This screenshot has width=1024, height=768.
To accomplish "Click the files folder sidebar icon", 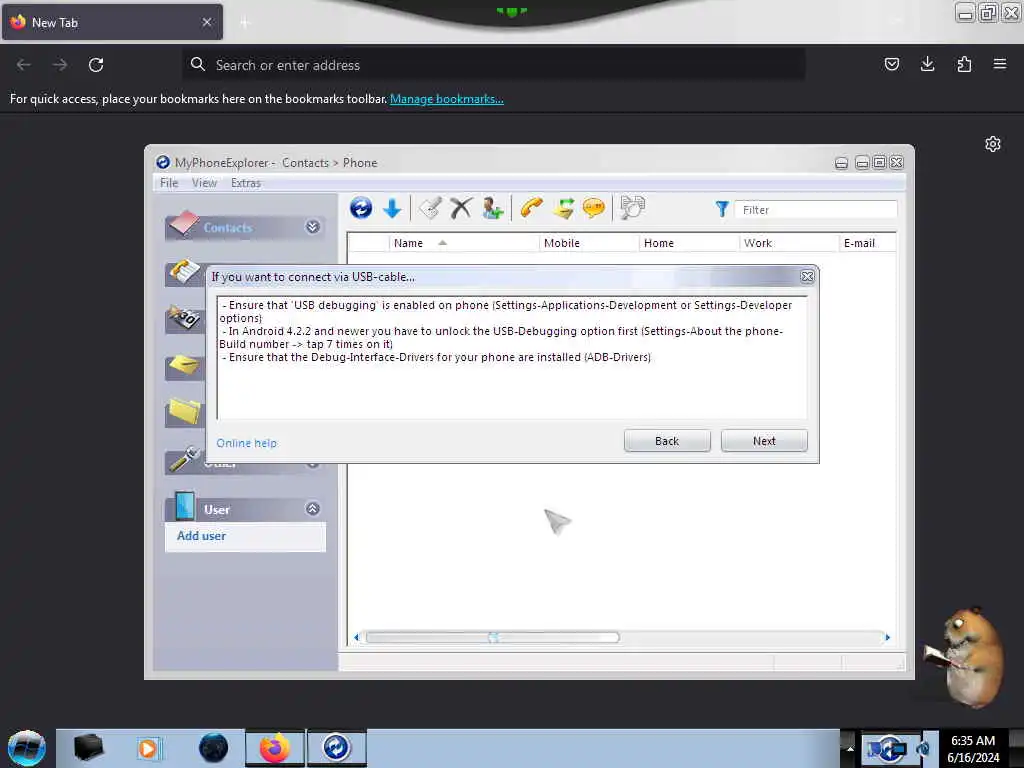I will click(x=184, y=411).
